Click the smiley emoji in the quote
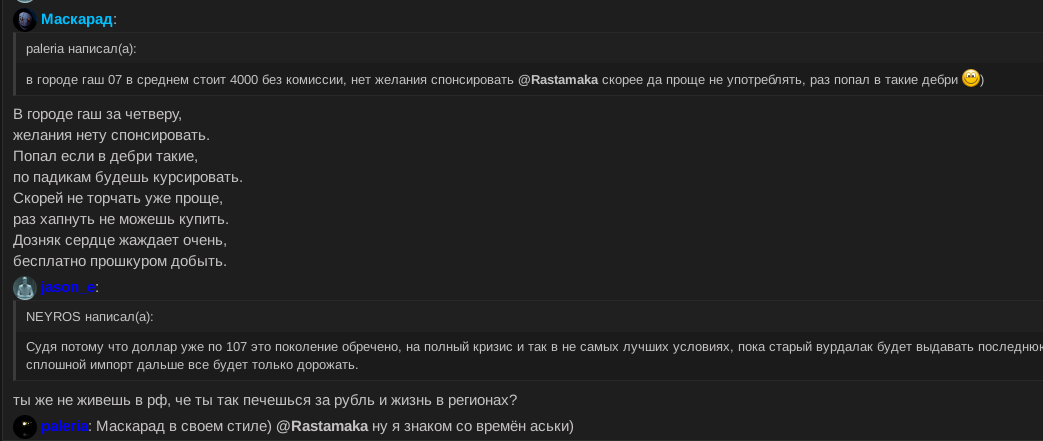The width and height of the screenshot is (1043, 441). point(970,79)
